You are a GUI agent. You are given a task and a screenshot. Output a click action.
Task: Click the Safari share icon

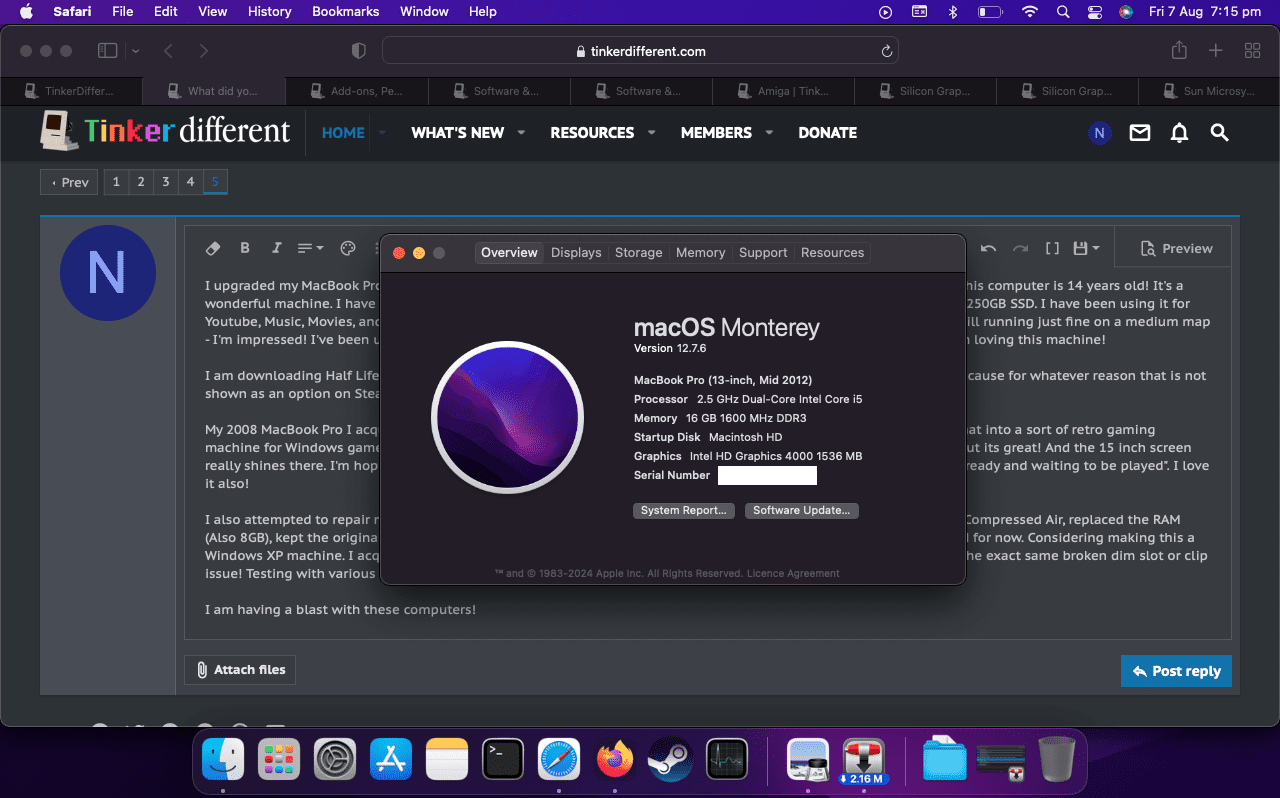tap(1179, 50)
